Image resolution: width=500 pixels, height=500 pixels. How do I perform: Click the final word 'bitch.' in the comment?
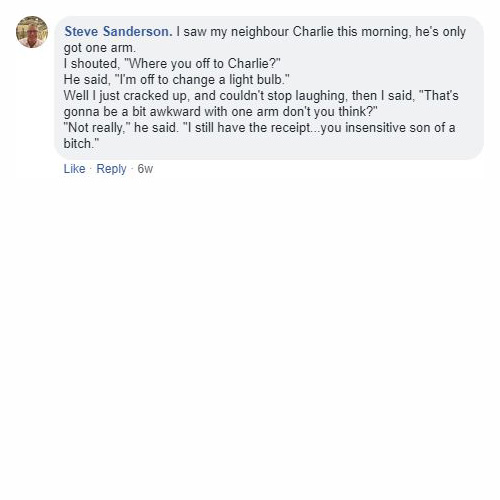point(79,144)
